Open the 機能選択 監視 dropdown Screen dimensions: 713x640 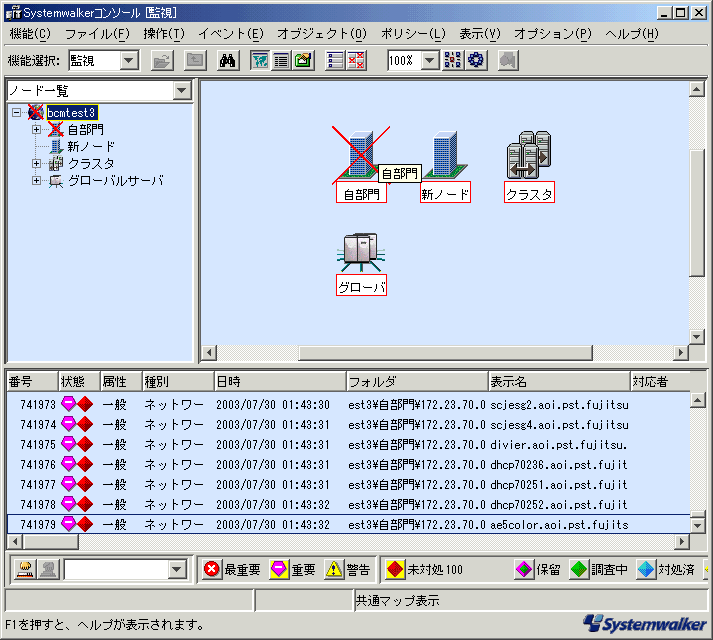pos(129,60)
